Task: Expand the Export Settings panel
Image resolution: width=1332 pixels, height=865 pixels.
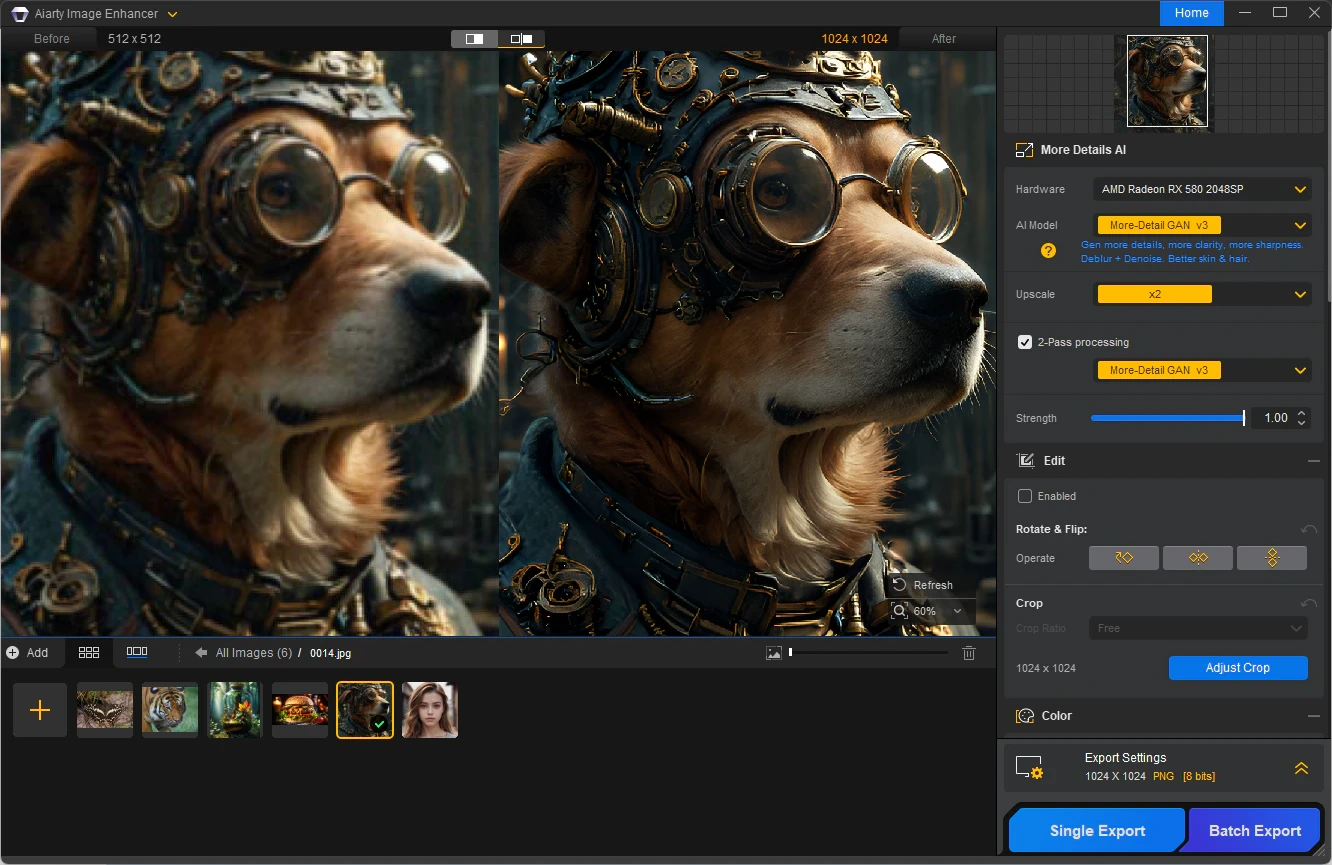Action: point(1300,768)
